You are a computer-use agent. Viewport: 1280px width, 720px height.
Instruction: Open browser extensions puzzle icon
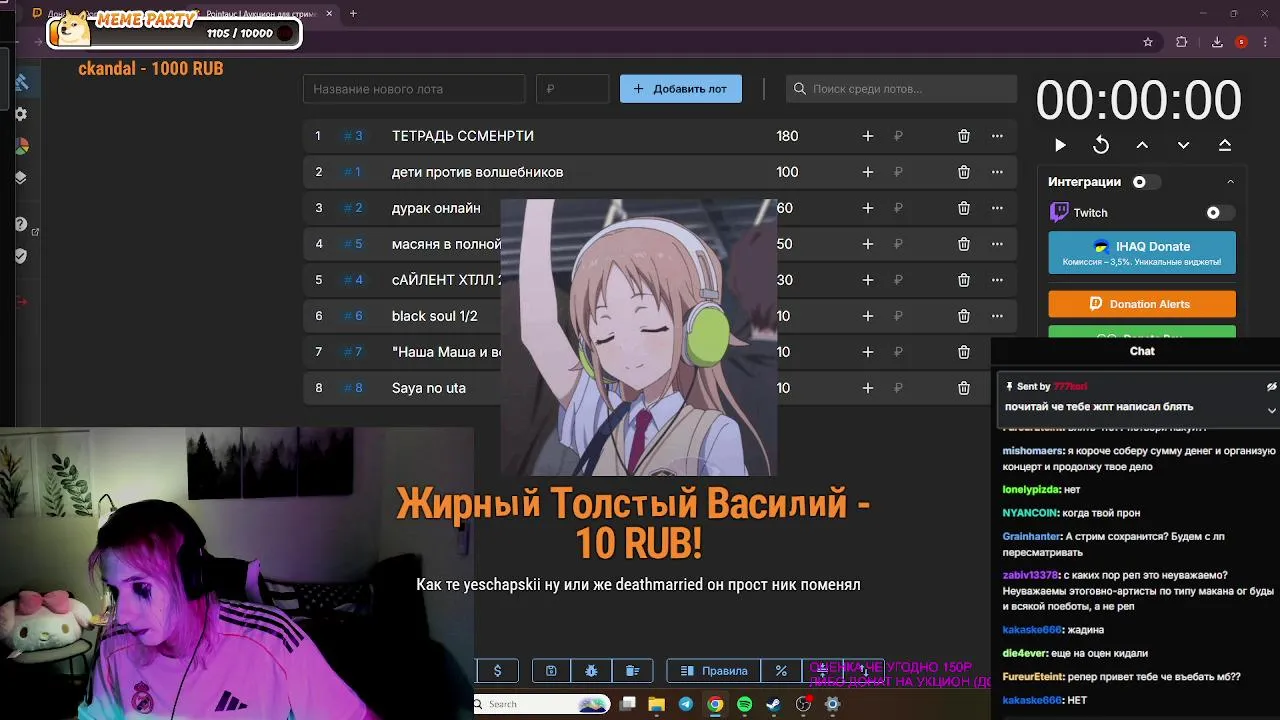tap(1182, 42)
